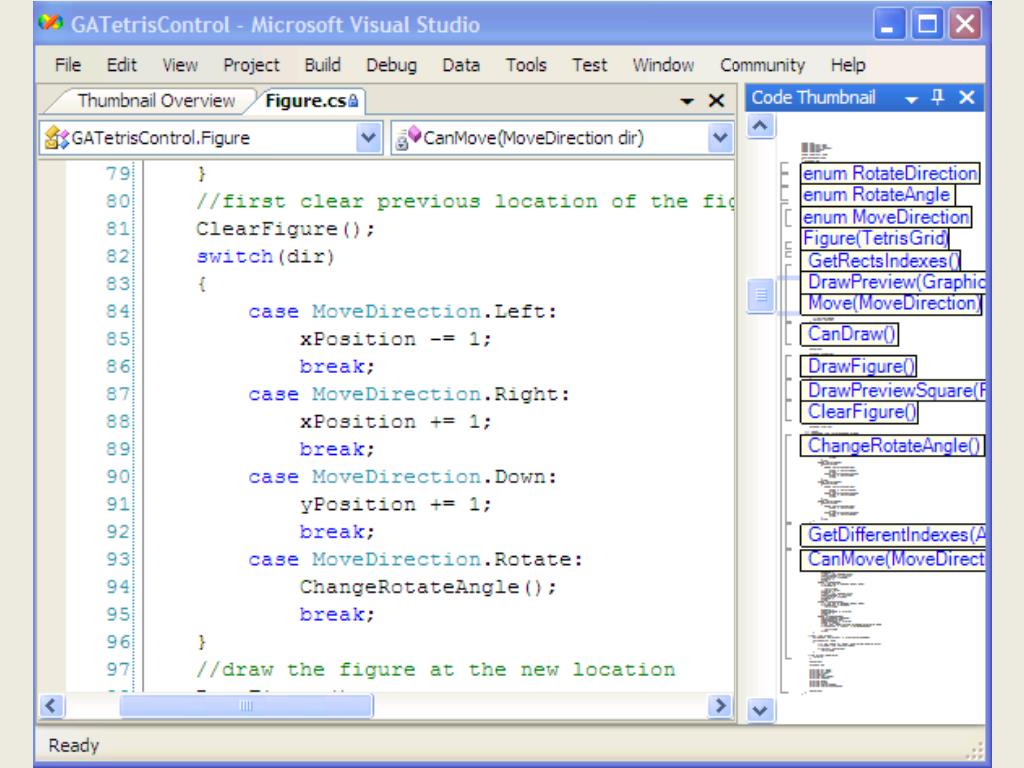
Task: Click the first clear previous location comment
Action: 464,202
